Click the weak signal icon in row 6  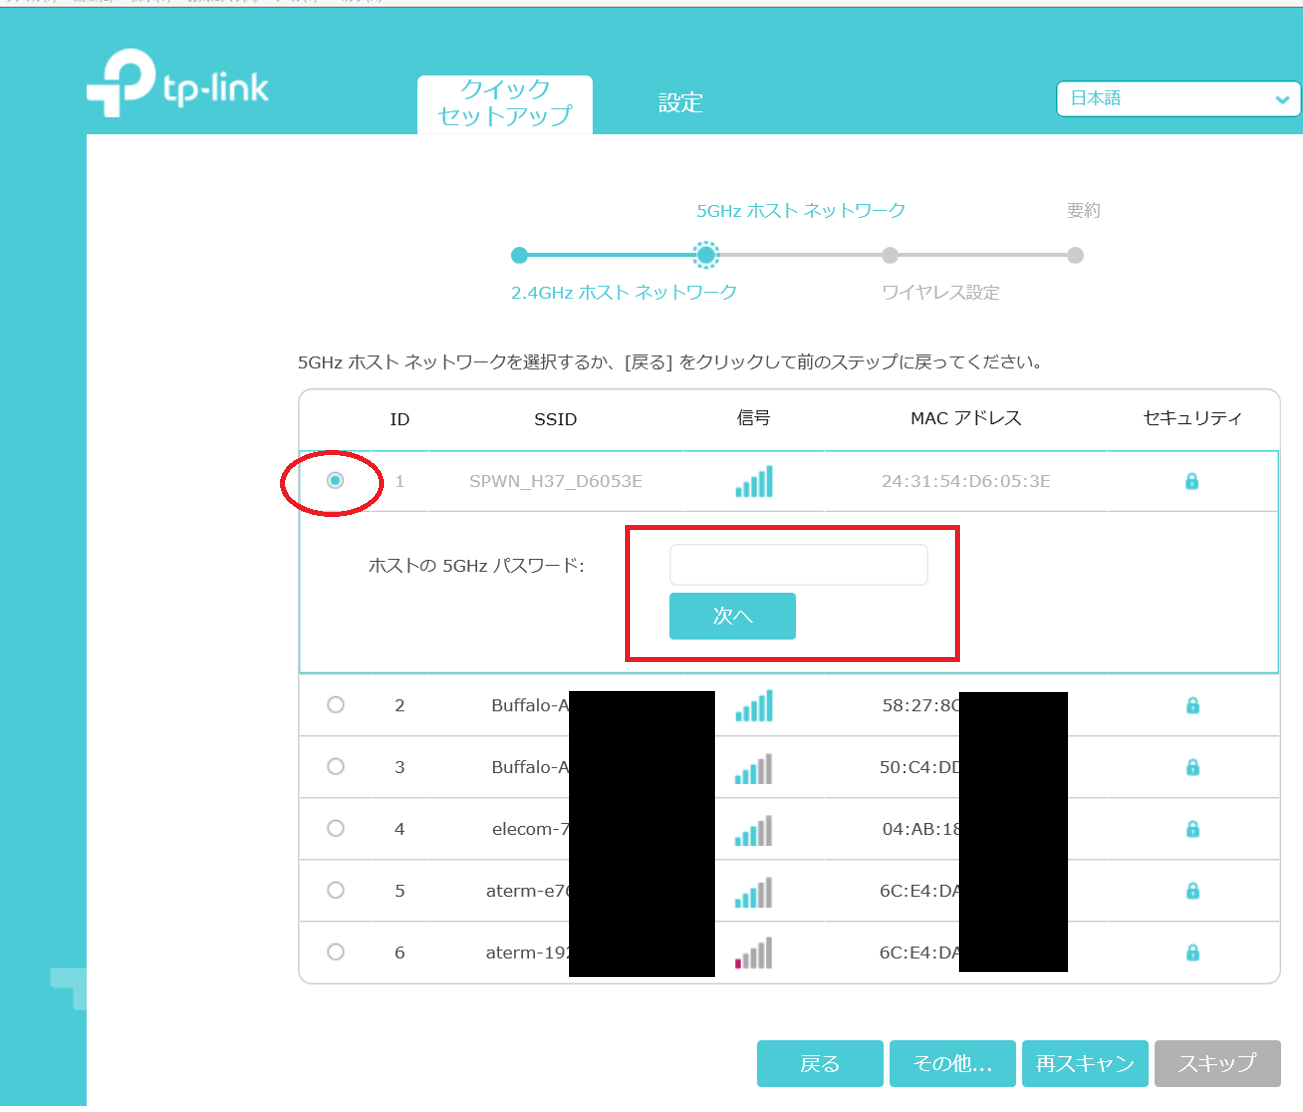(754, 953)
